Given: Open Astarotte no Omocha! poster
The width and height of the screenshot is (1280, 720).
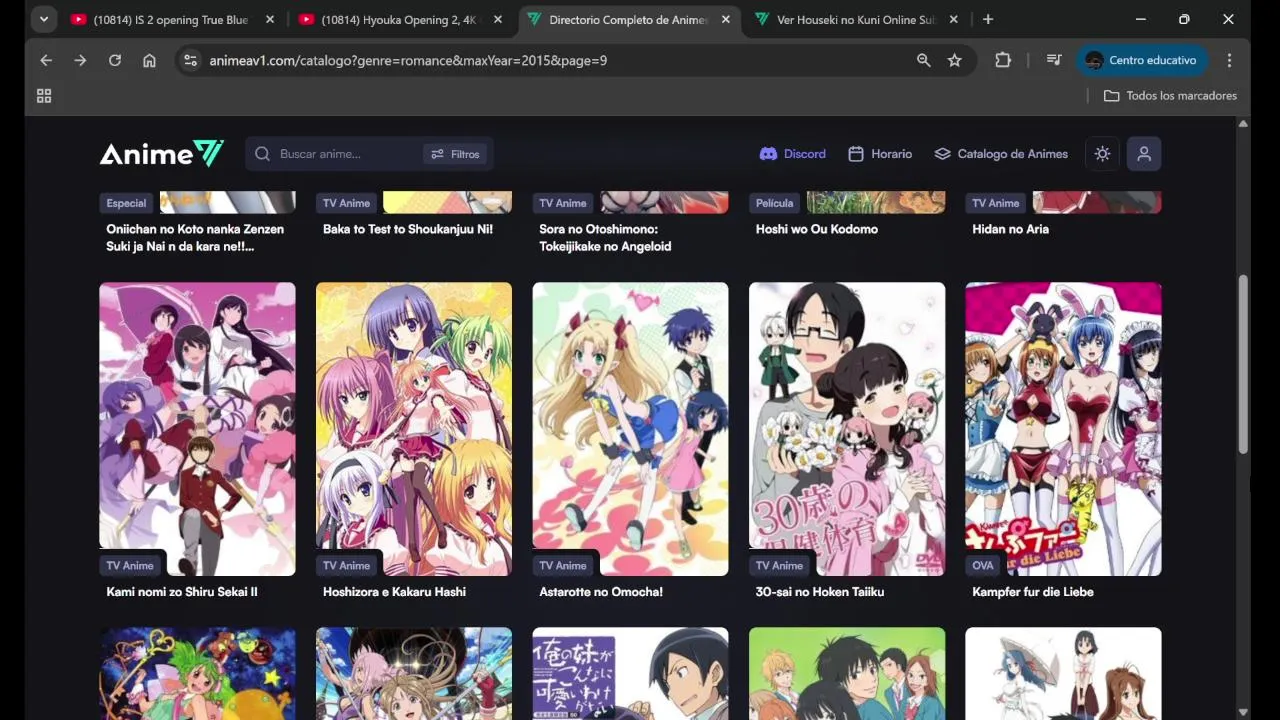Looking at the screenshot, I should coord(630,429).
